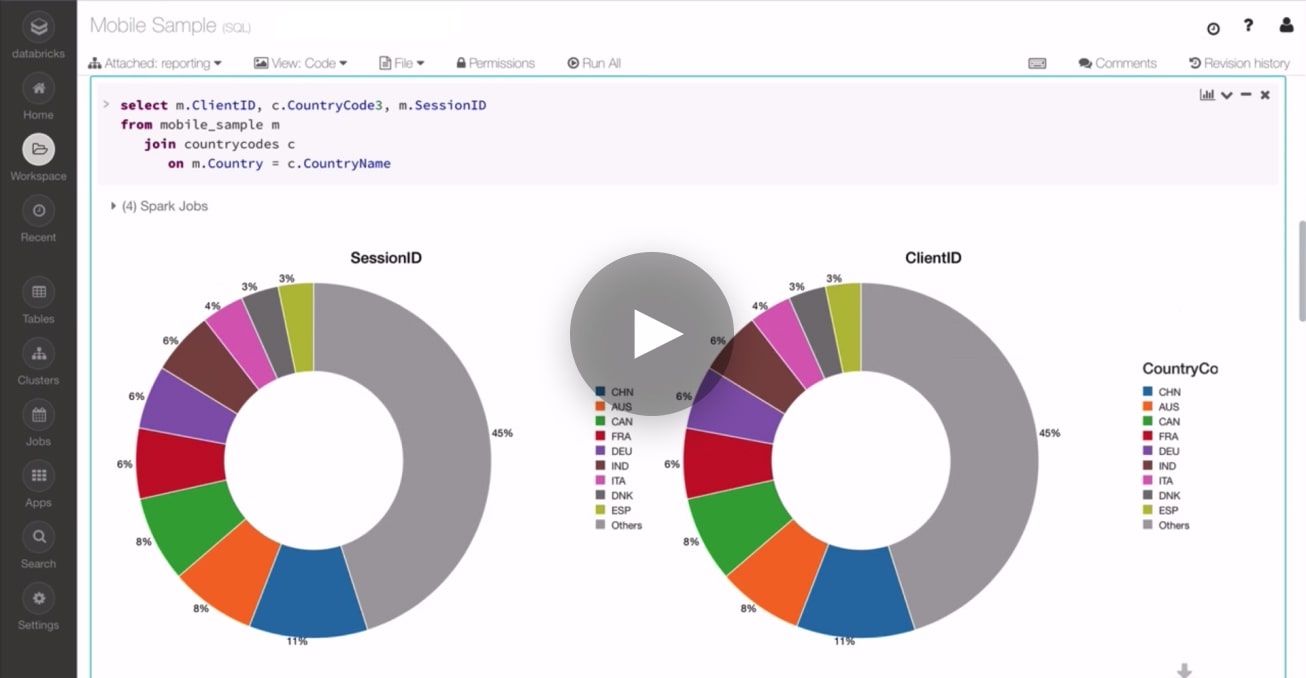Play the video with center play button
Viewport: 1306px width, 678px height.
point(652,334)
